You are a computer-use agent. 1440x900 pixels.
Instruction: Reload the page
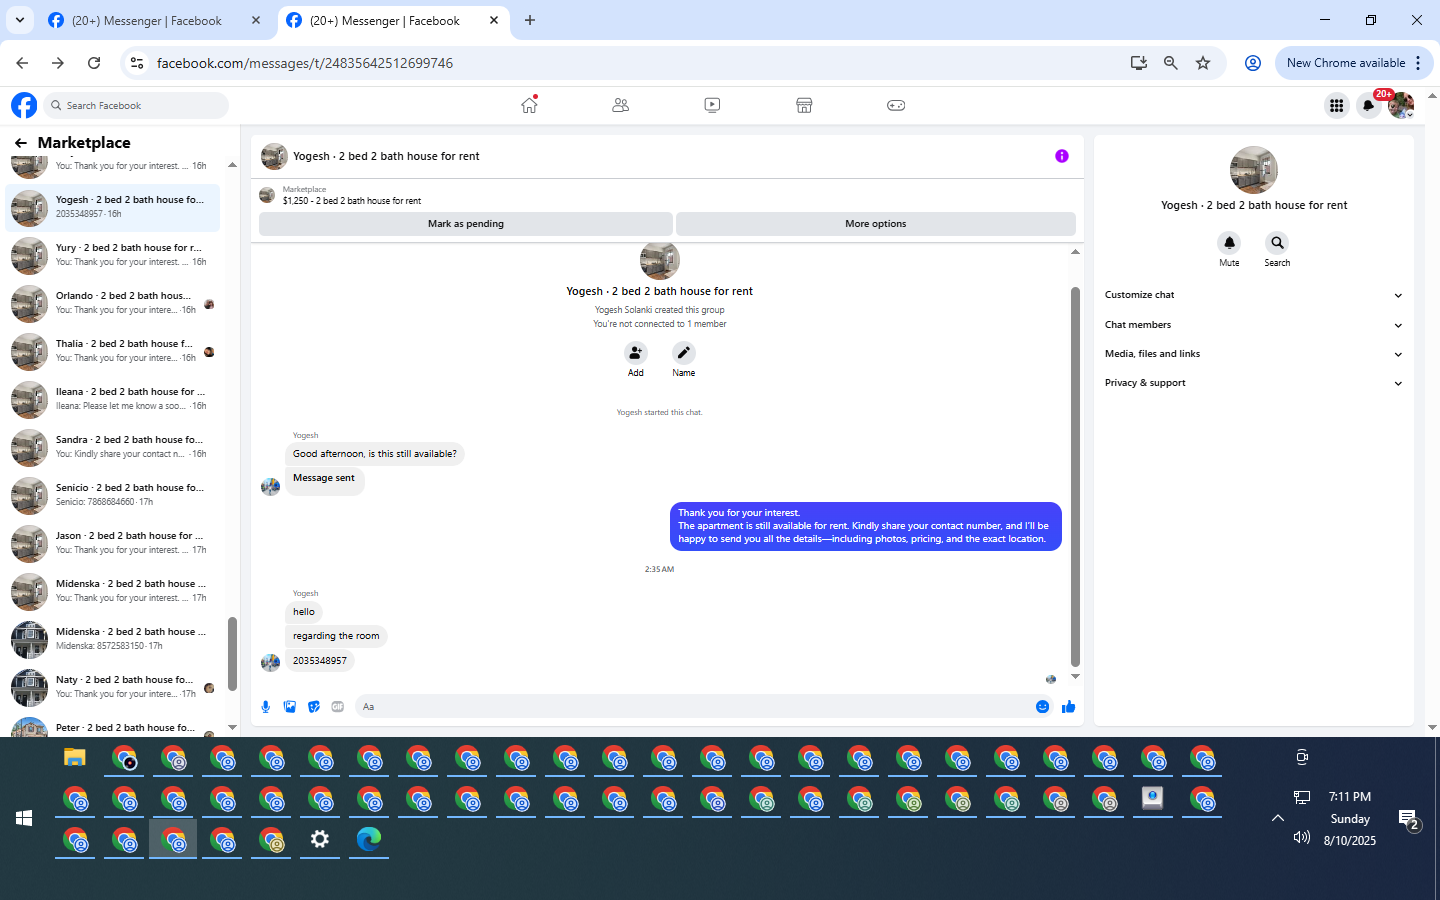point(94,63)
